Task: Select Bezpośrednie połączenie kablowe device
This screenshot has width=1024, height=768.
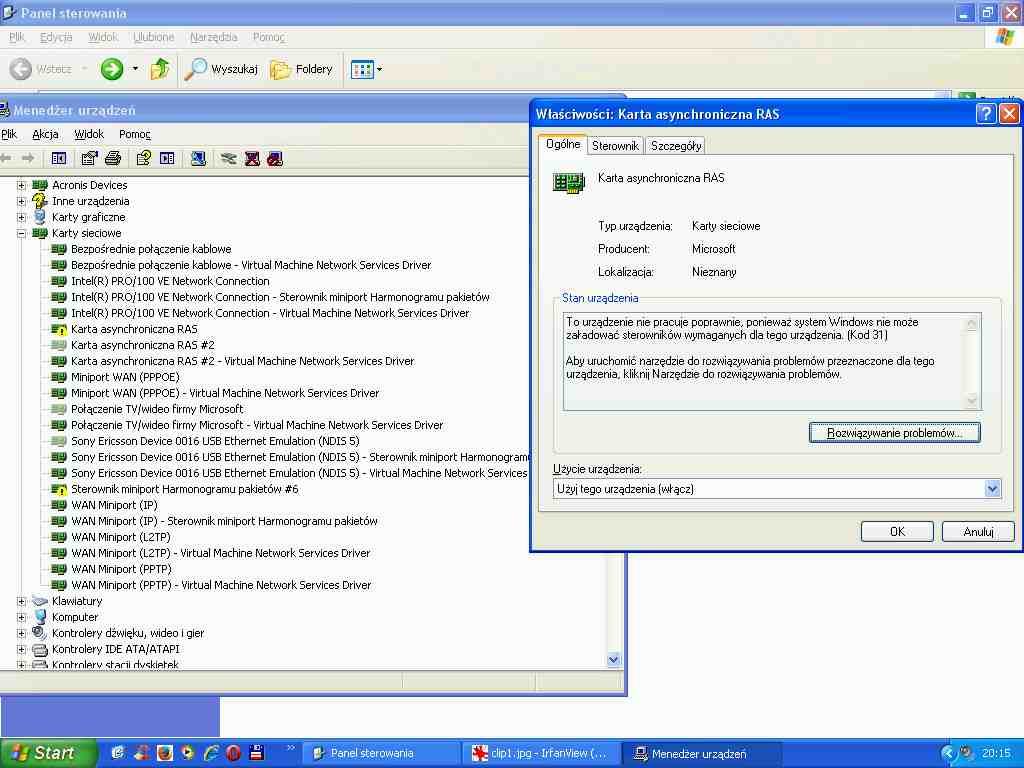Action: point(151,249)
